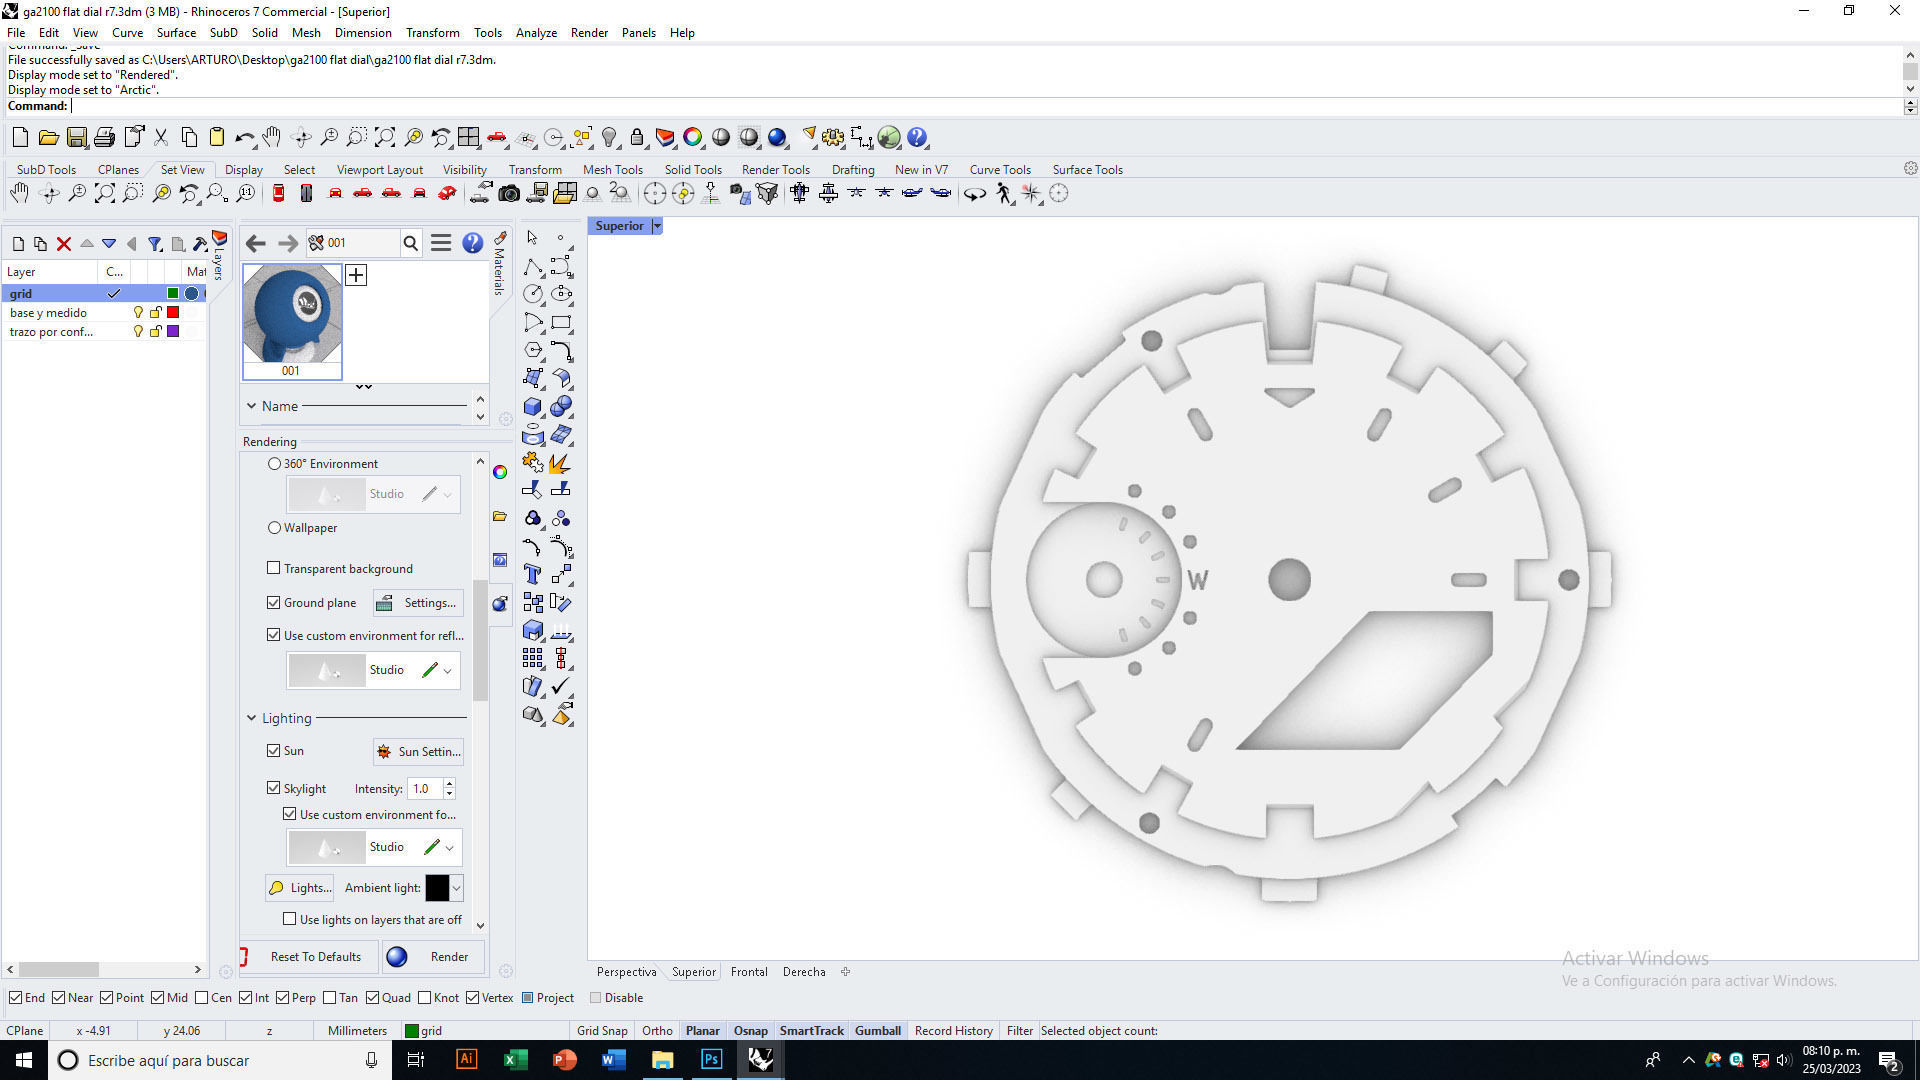Open the Render menu
1920x1080 pixels.
tap(589, 32)
